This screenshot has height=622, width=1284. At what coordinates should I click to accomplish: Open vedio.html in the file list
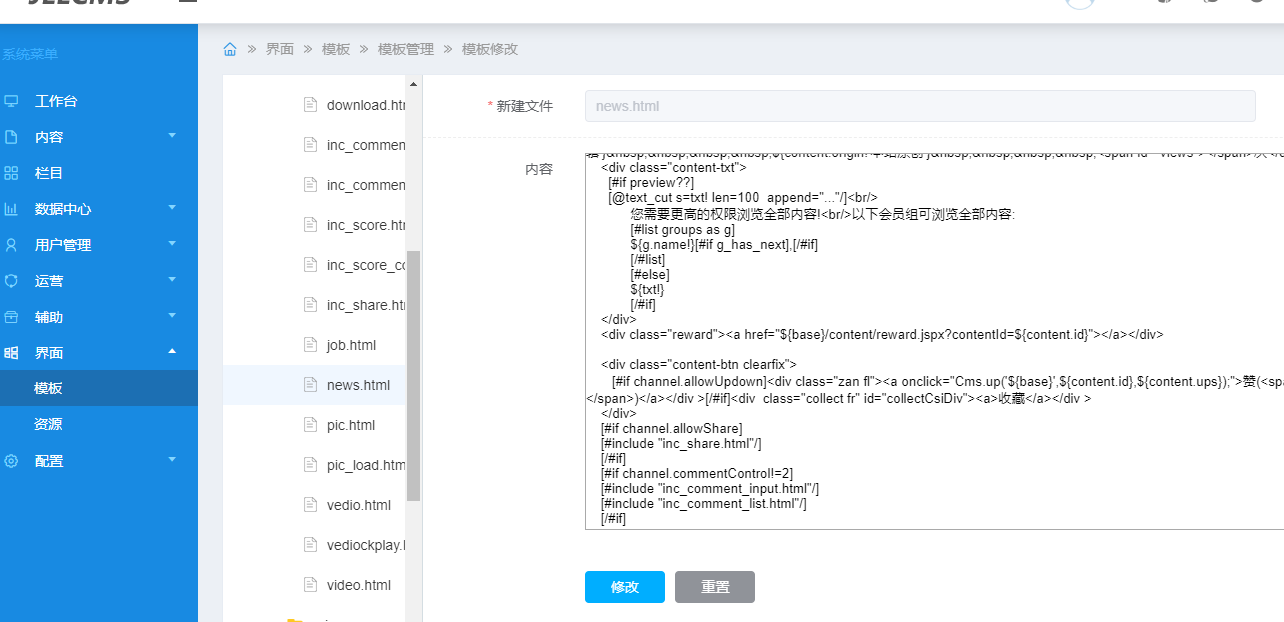(x=359, y=505)
